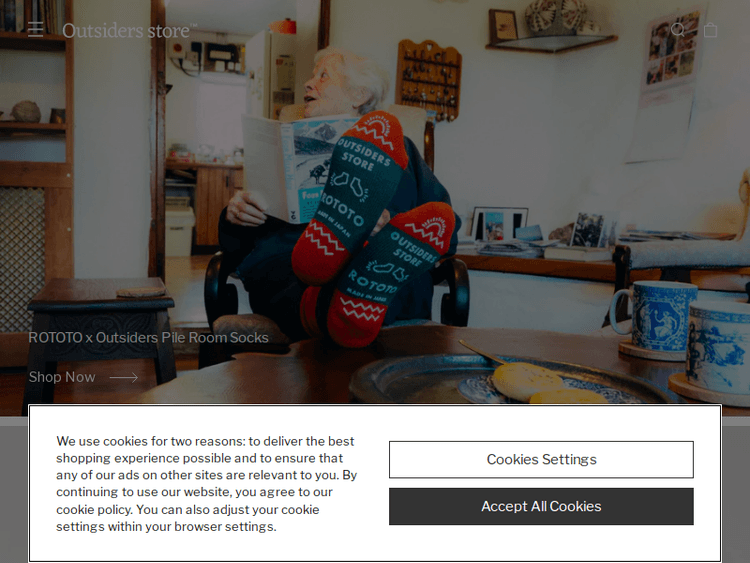
Task: Click the wooden spoon rack on wall
Action: (x=429, y=80)
